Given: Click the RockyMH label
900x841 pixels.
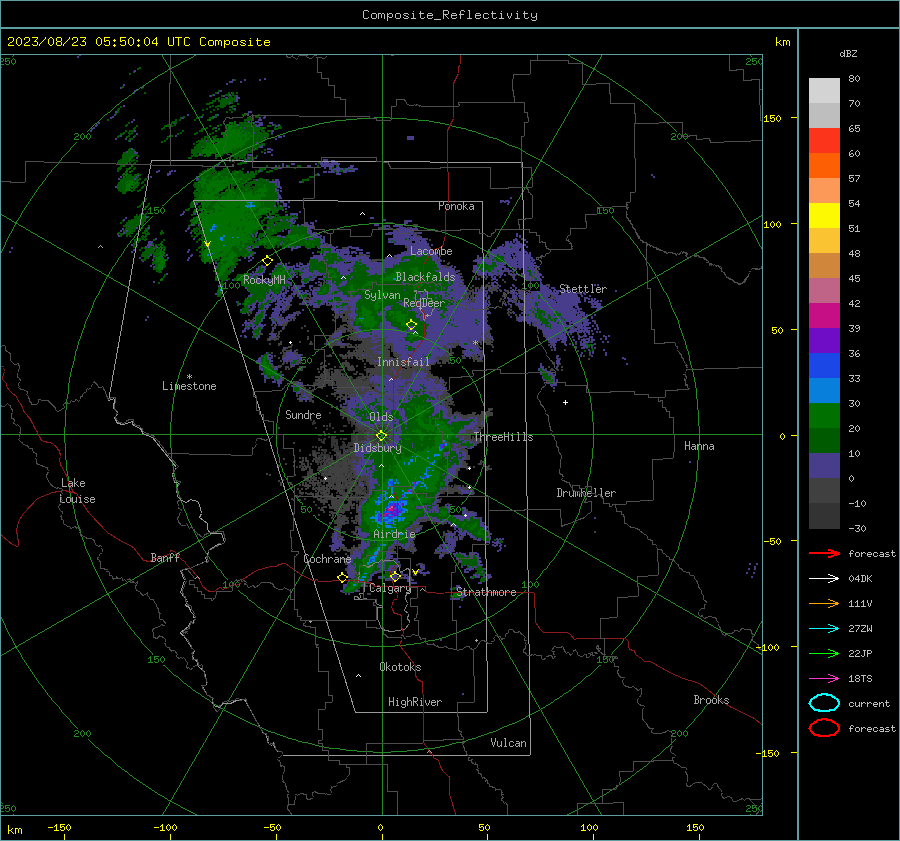Looking at the screenshot, I should tap(264, 280).
